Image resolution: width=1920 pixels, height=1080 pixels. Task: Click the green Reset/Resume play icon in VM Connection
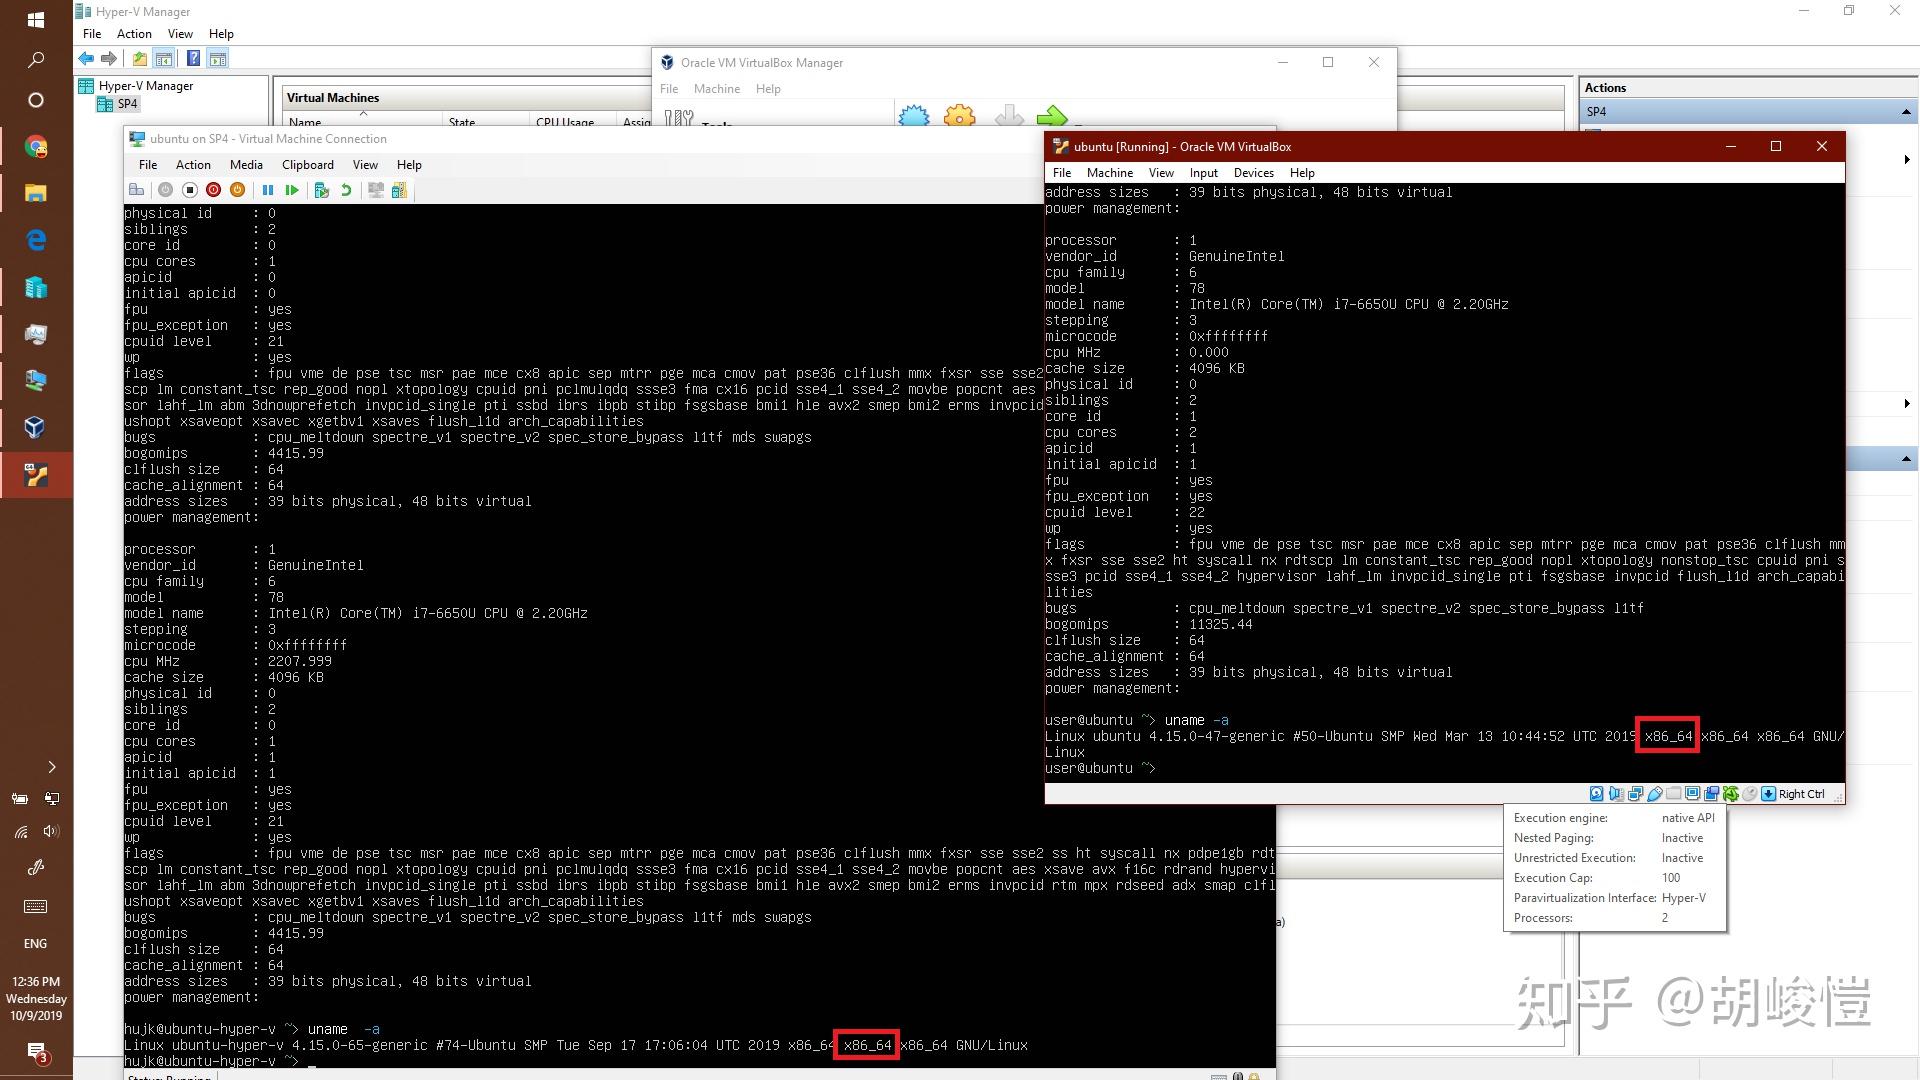coord(292,190)
